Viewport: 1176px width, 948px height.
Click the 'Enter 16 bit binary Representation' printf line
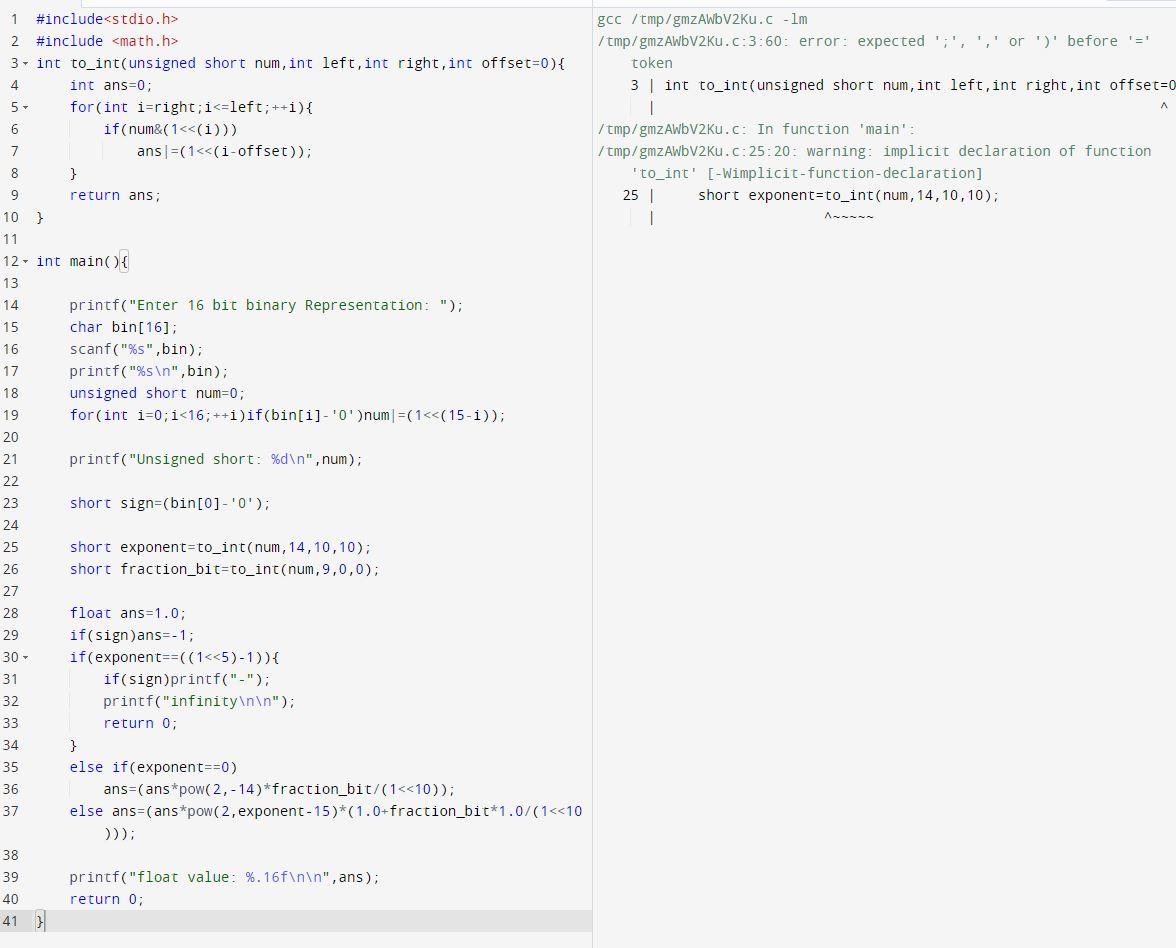coord(266,305)
